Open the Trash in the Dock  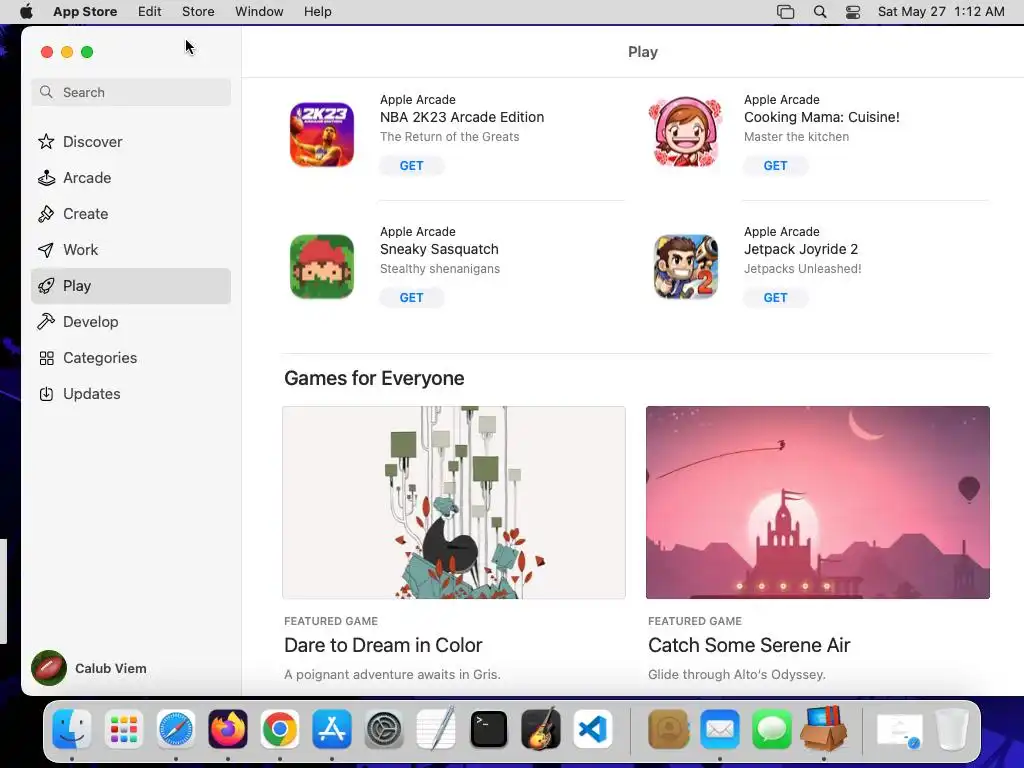(952, 729)
